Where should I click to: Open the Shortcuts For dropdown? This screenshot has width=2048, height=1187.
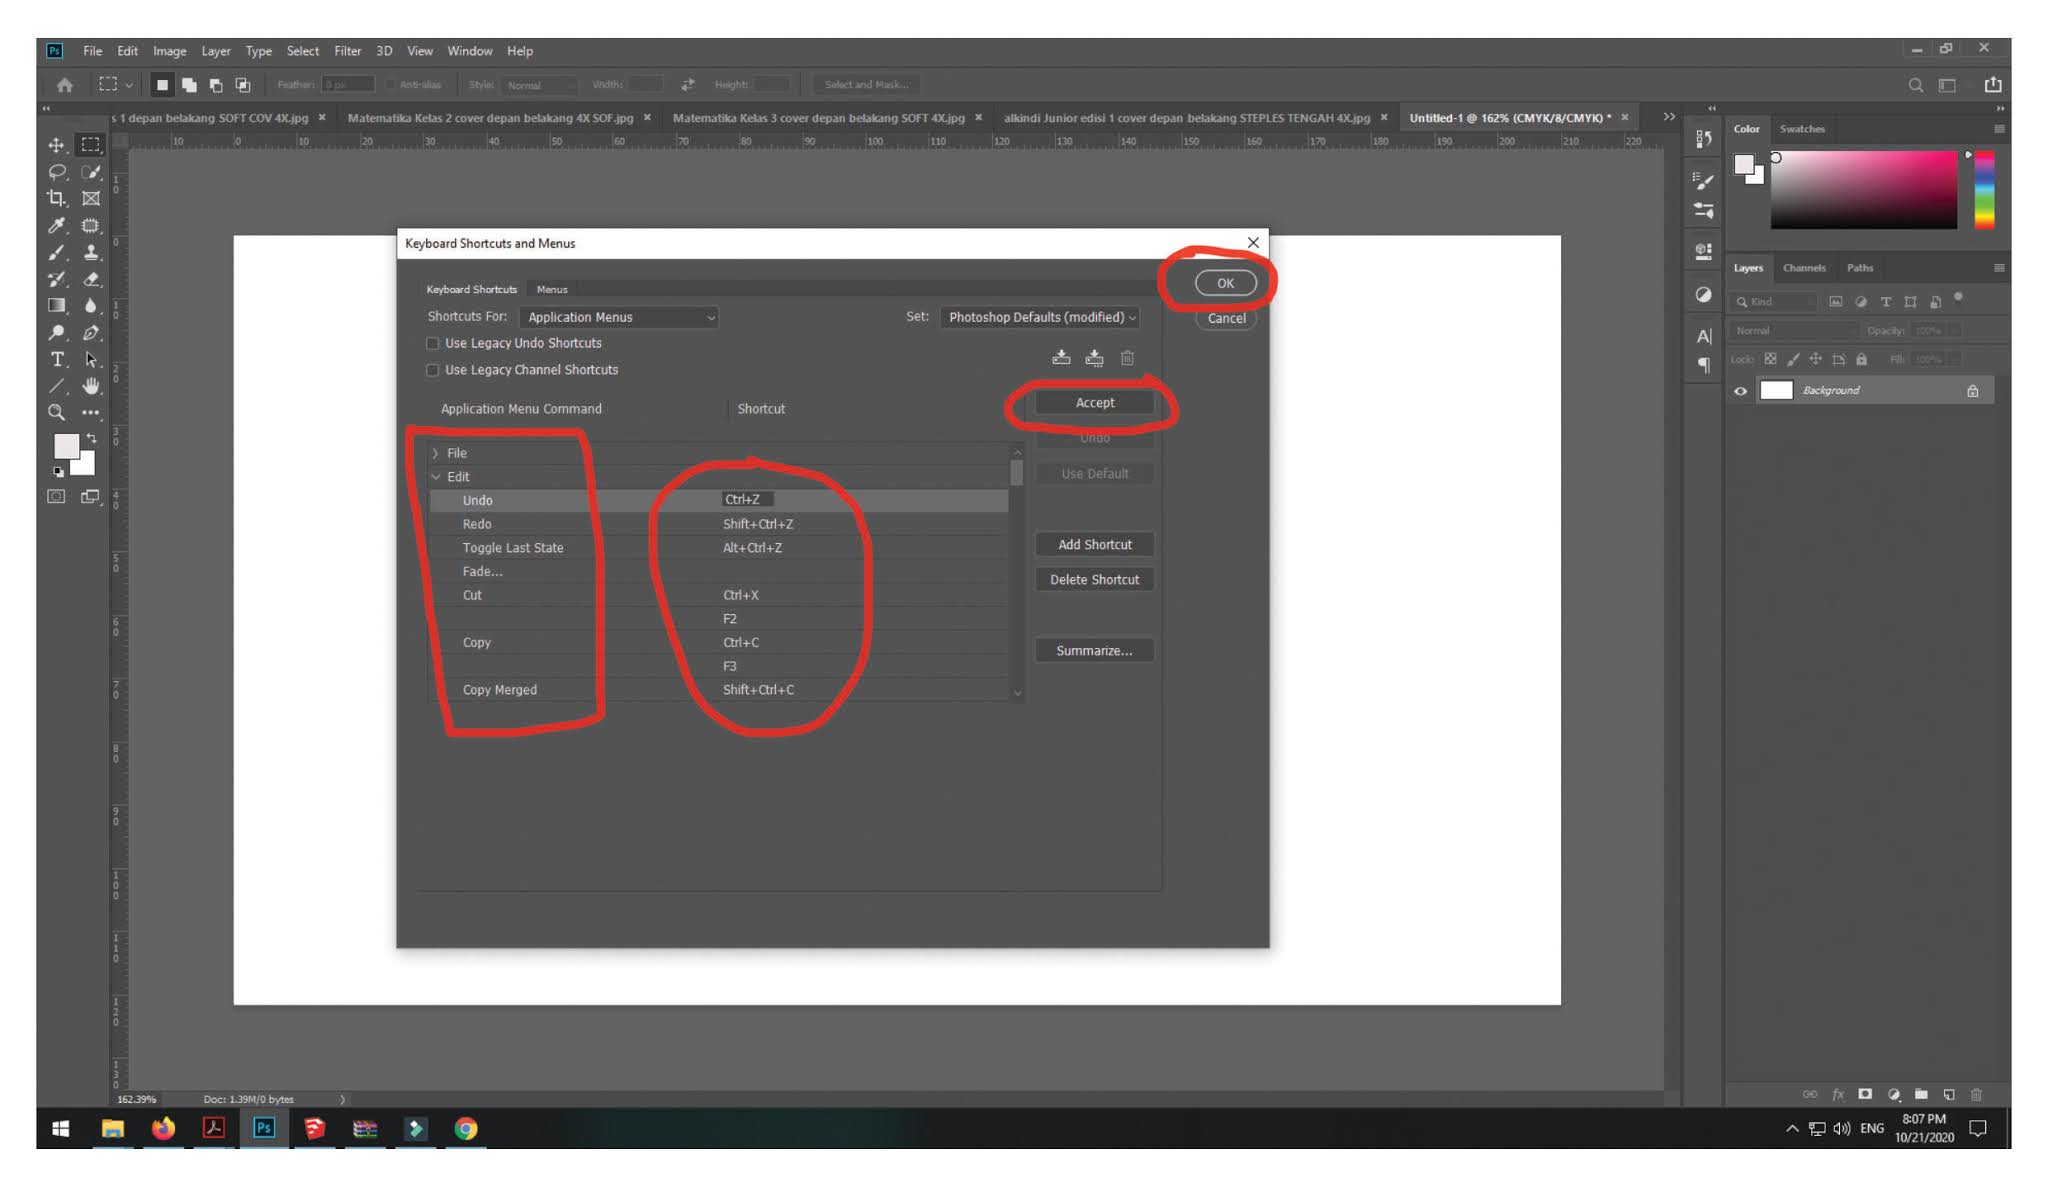click(x=619, y=317)
